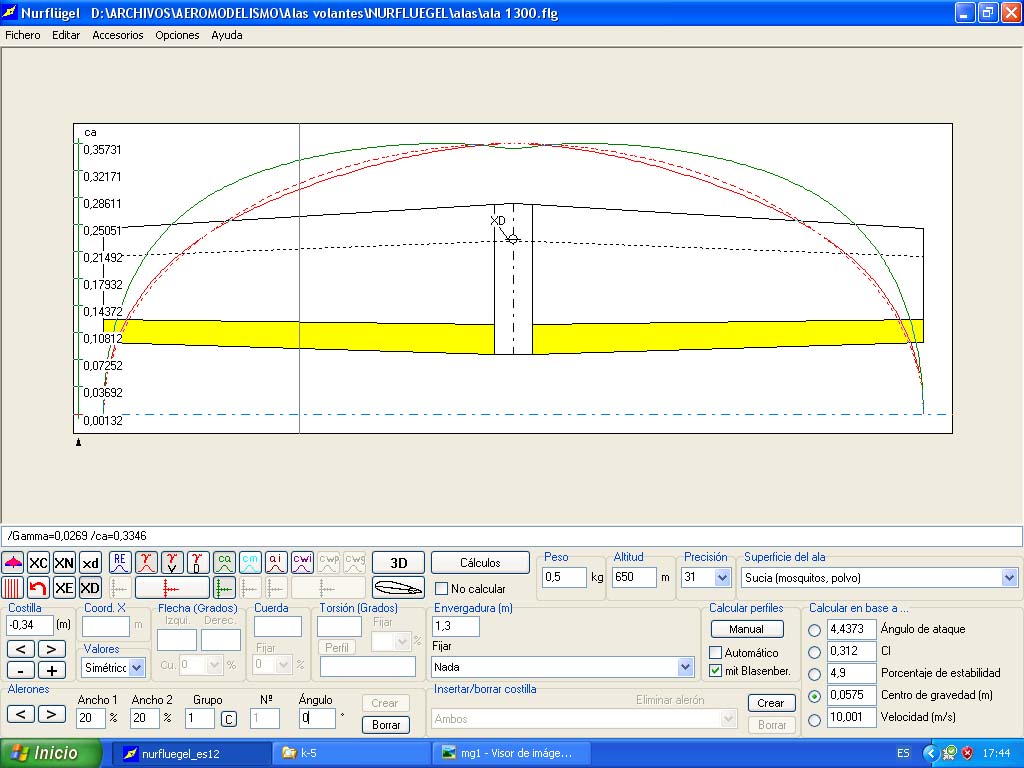Open the Superficie del ala dropdown
Image resolution: width=1024 pixels, height=768 pixels.
tap(1009, 578)
